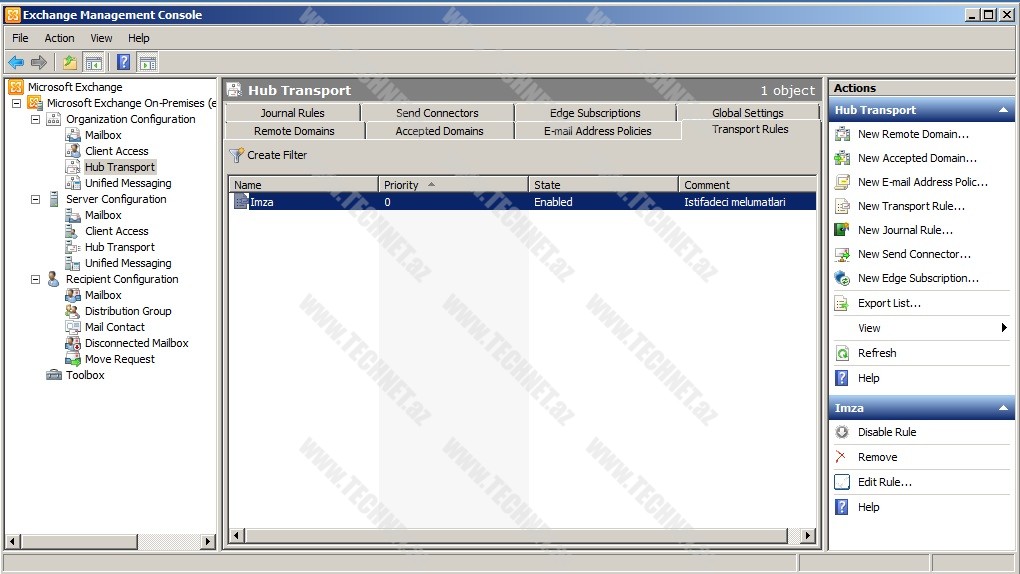Click the blue Help toolbar icon
Screen dimensions: 1020x574
tap(123, 62)
